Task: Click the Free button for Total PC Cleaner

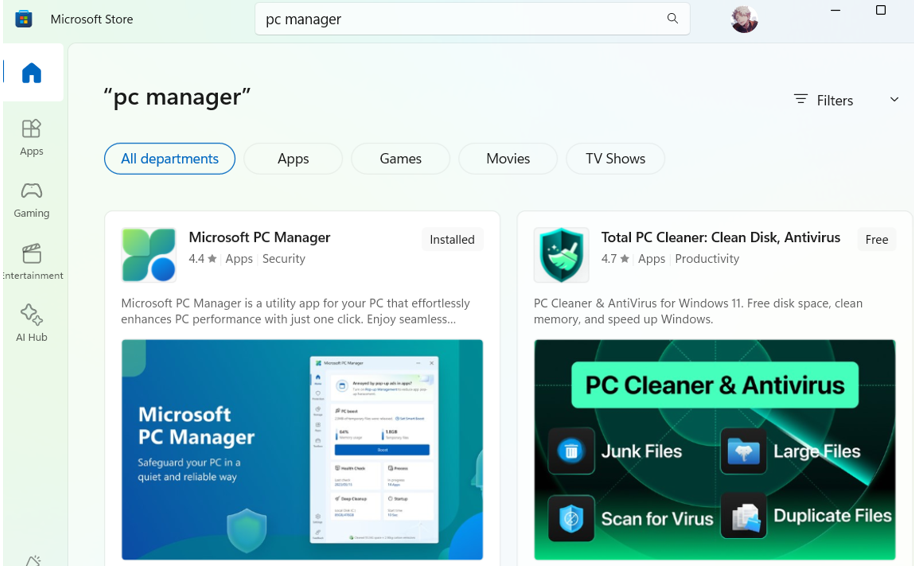Action: pos(877,240)
